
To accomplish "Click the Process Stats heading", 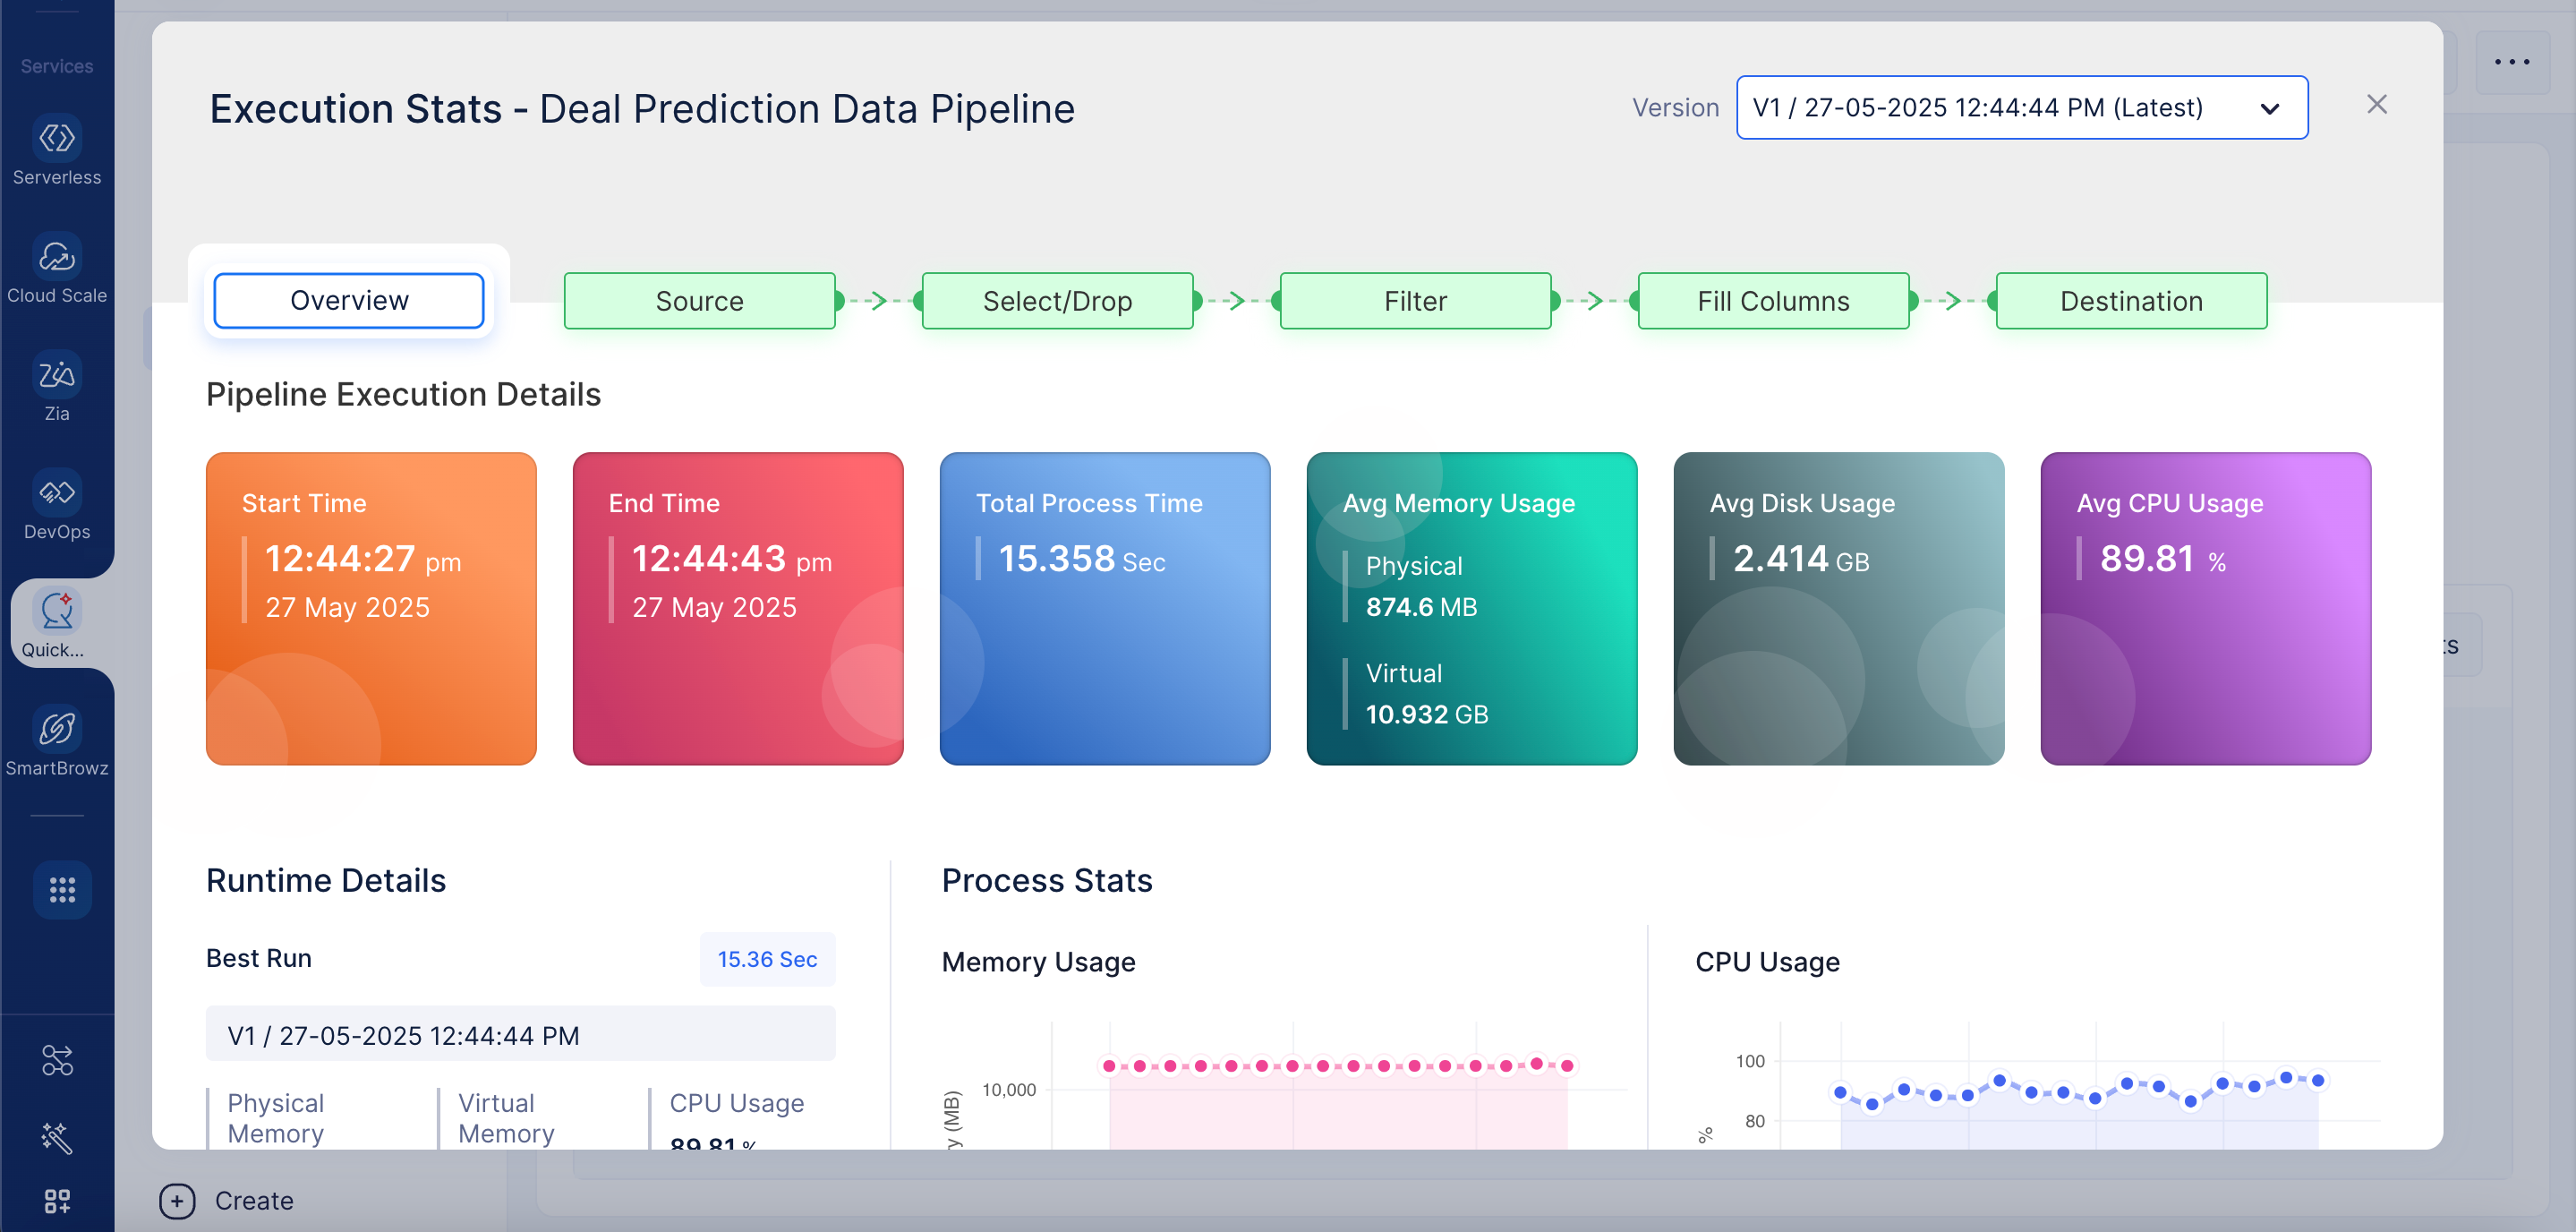I will pyautogui.click(x=1047, y=880).
